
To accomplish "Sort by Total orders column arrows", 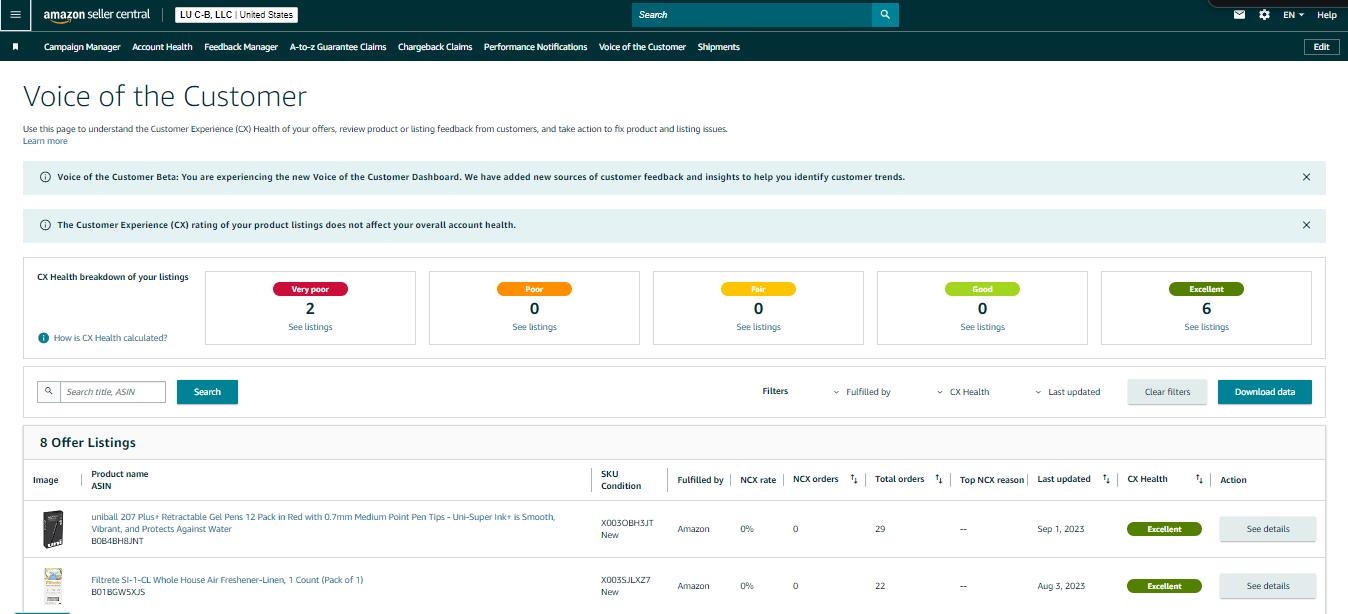I will coord(938,479).
